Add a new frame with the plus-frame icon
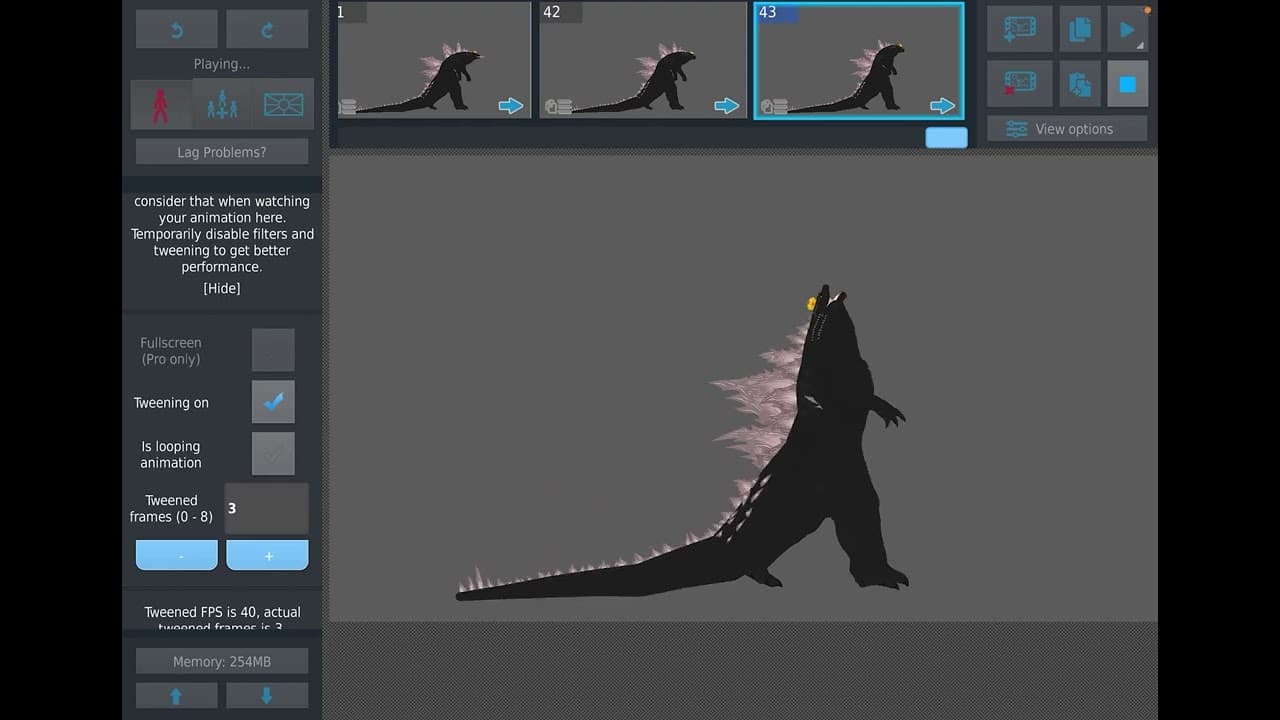This screenshot has height=720, width=1280. click(1020, 29)
